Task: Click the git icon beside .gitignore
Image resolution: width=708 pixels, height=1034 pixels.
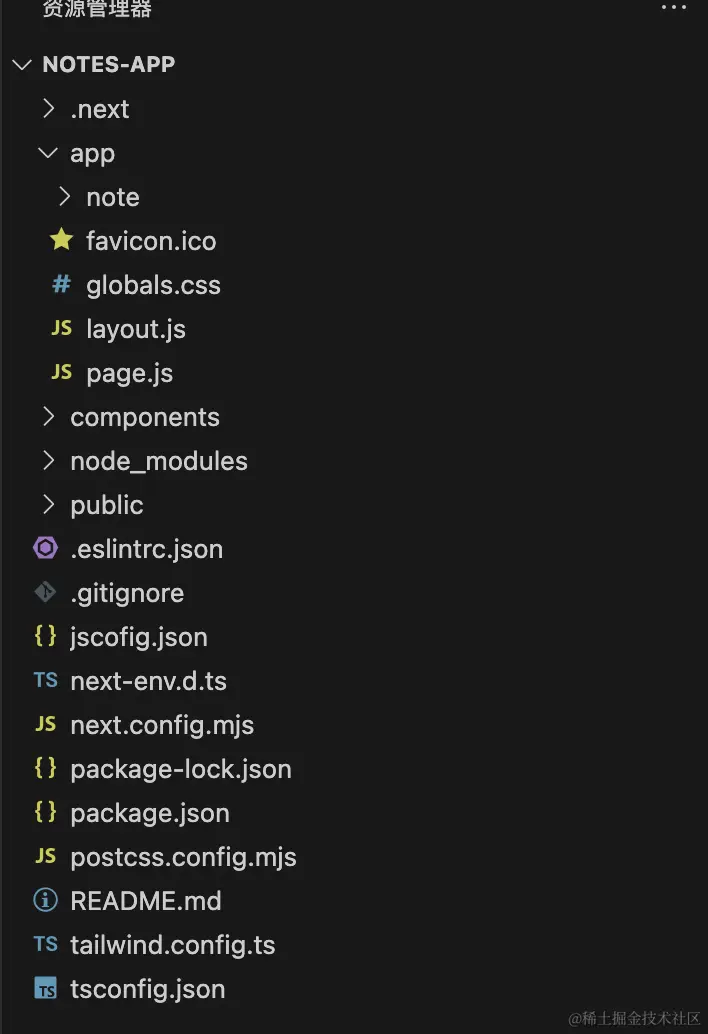Action: pyautogui.click(x=45, y=592)
